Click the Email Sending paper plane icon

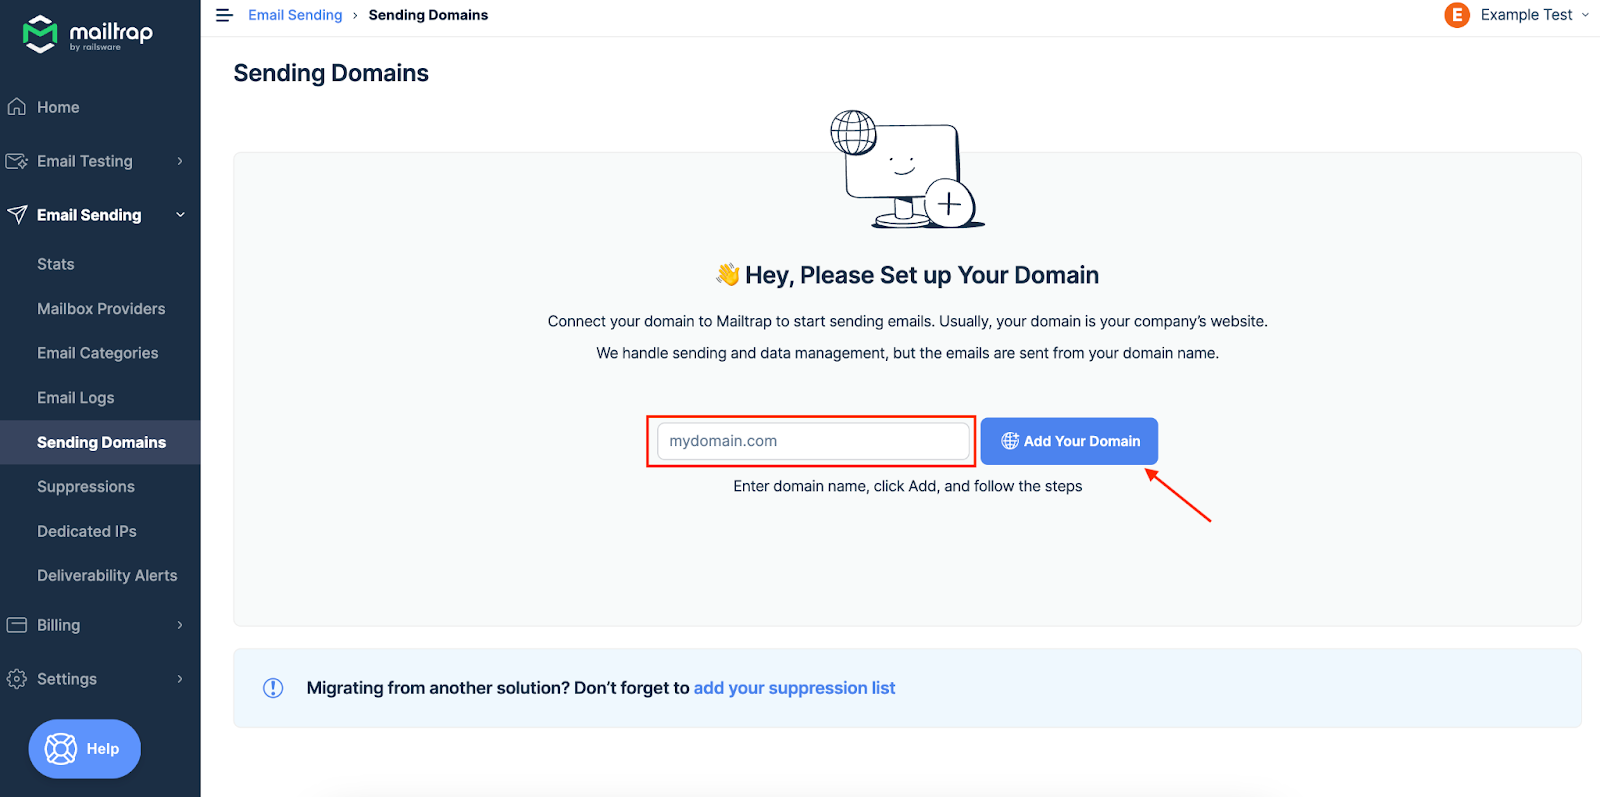[x=17, y=215]
